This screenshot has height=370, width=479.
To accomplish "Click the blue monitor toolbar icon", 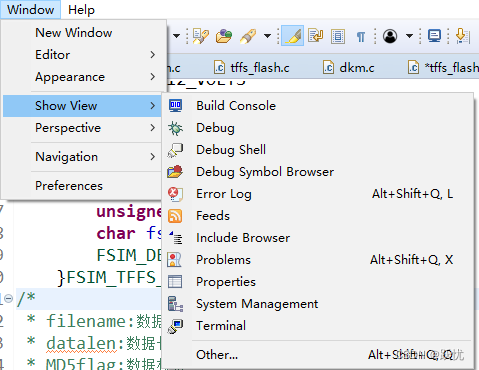I will (434, 36).
